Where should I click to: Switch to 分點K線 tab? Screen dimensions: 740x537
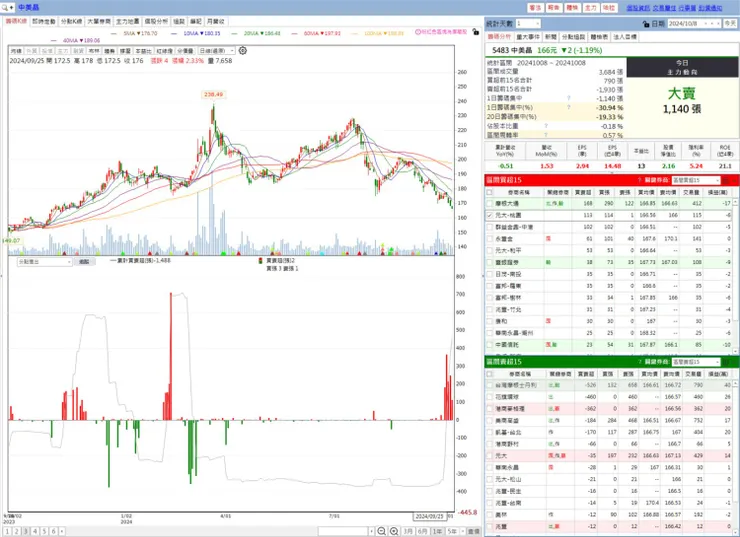pos(72,21)
